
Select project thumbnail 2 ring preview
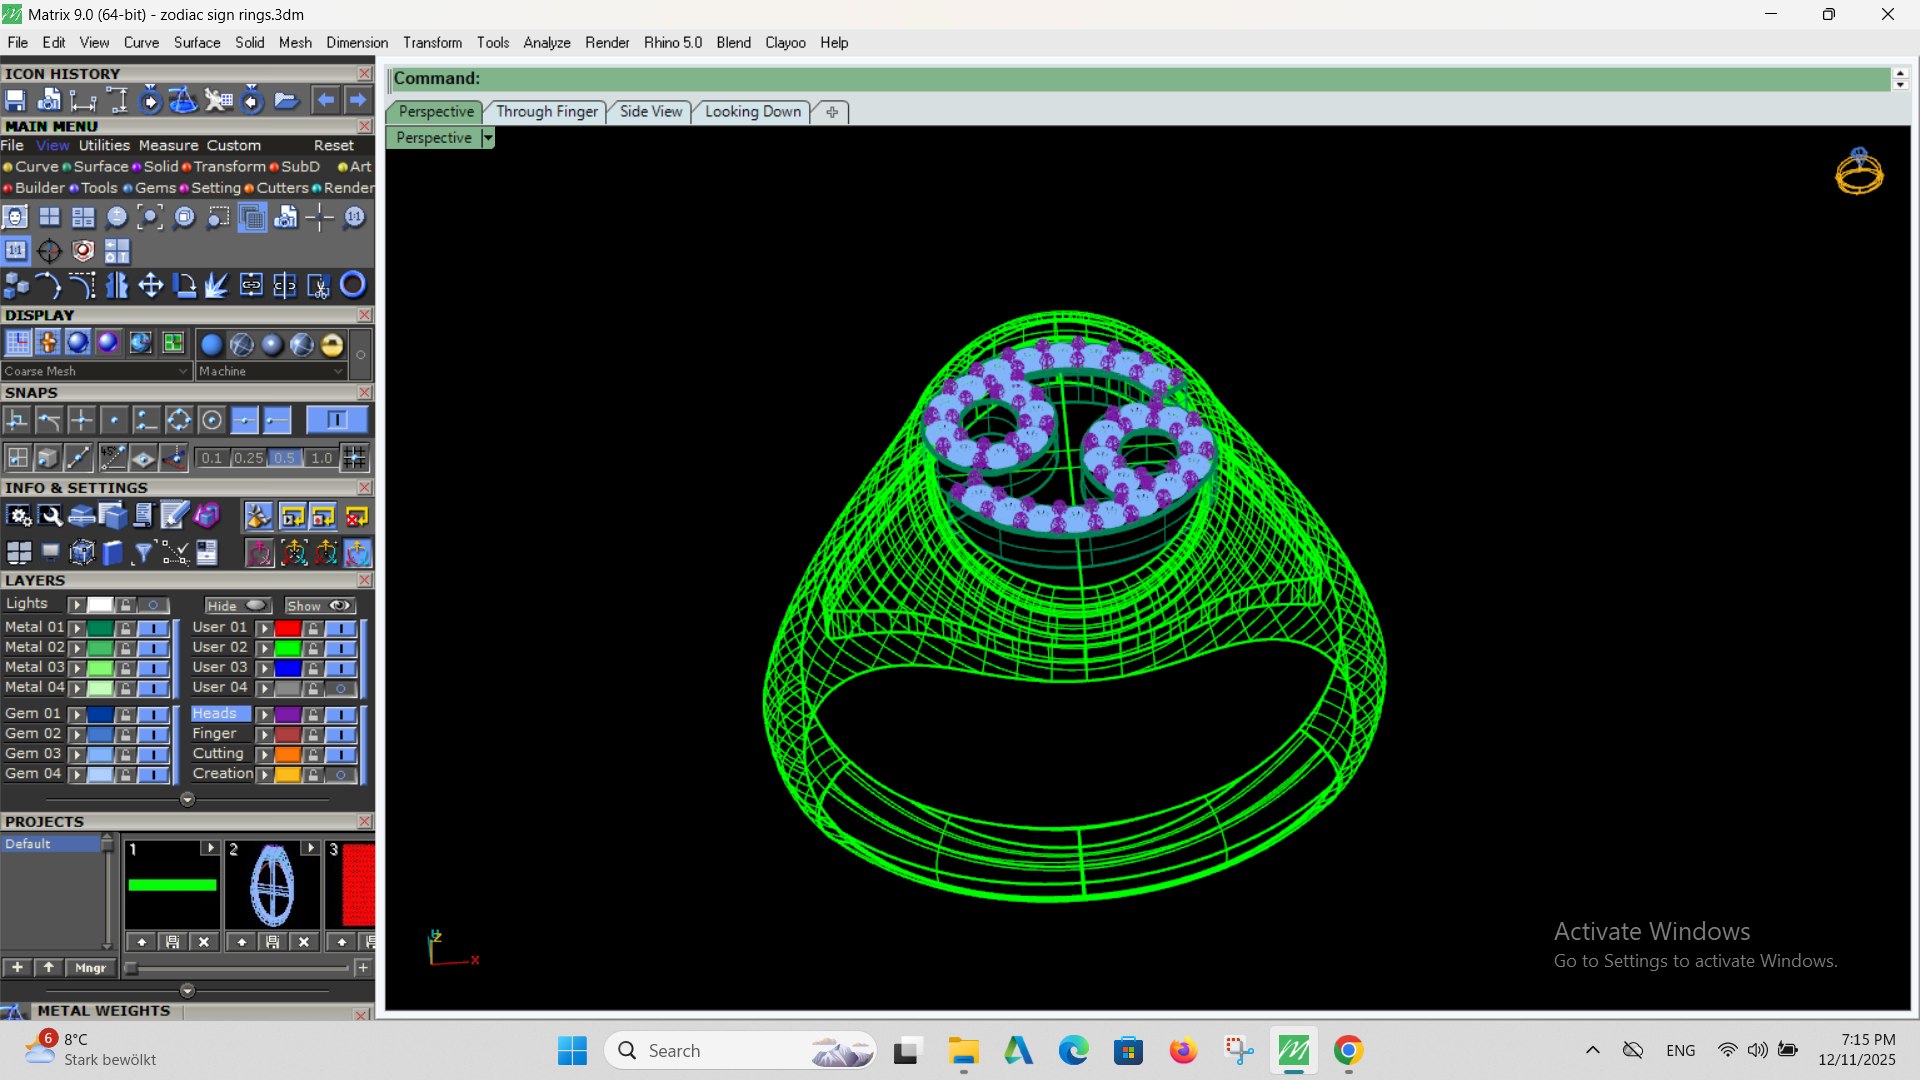272,886
